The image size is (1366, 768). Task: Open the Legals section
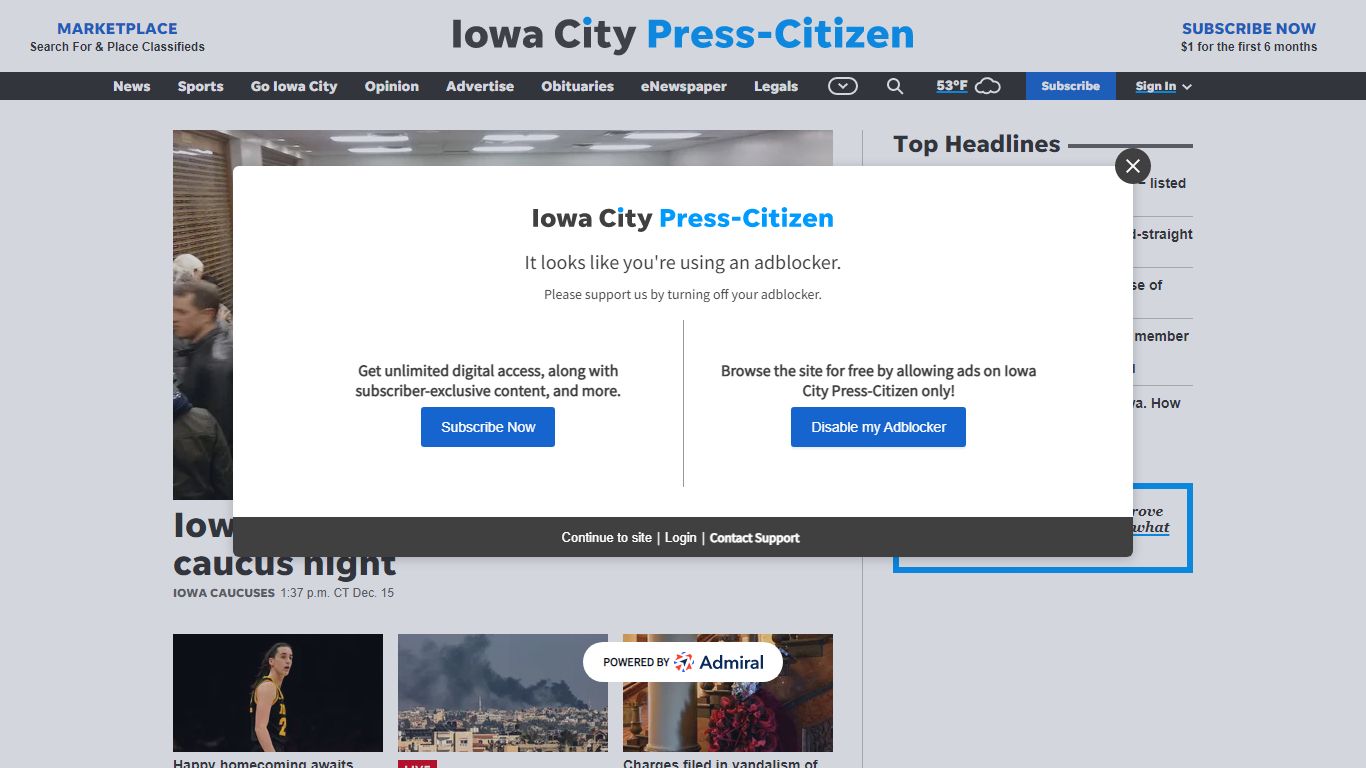coord(776,86)
